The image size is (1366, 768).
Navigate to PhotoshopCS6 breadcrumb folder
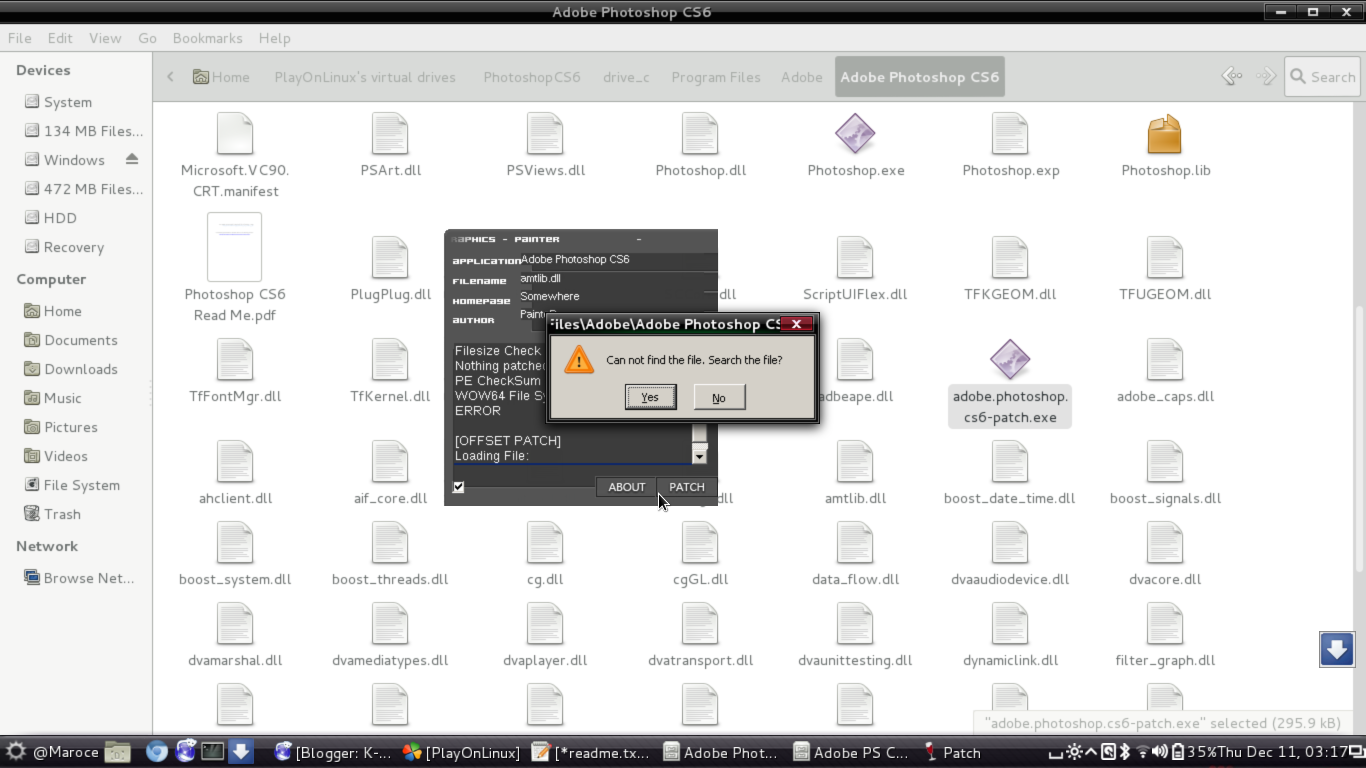pyautogui.click(x=532, y=77)
